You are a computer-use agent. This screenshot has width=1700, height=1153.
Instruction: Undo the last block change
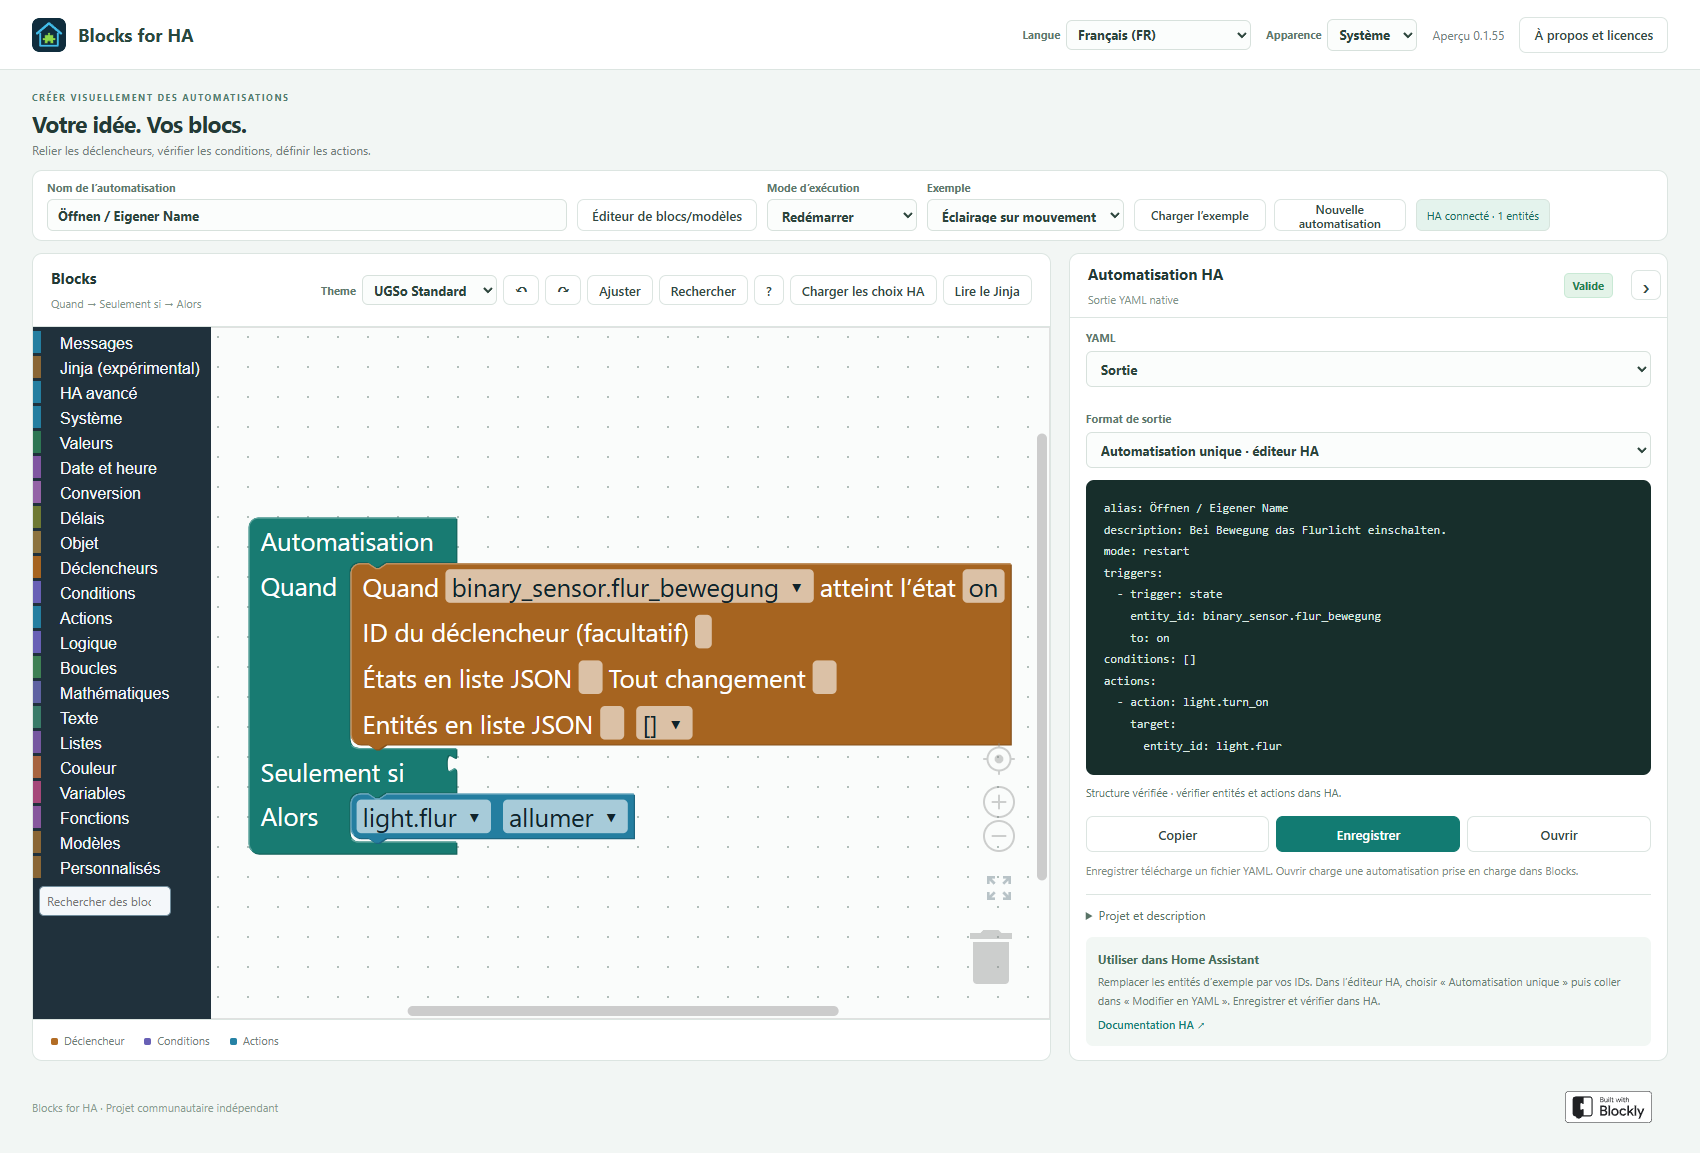tap(521, 291)
